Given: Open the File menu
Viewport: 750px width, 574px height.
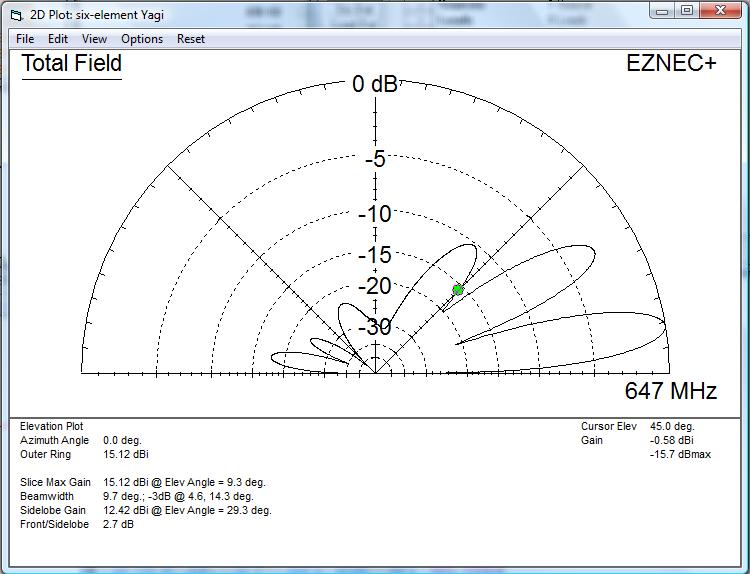Looking at the screenshot, I should pos(25,39).
